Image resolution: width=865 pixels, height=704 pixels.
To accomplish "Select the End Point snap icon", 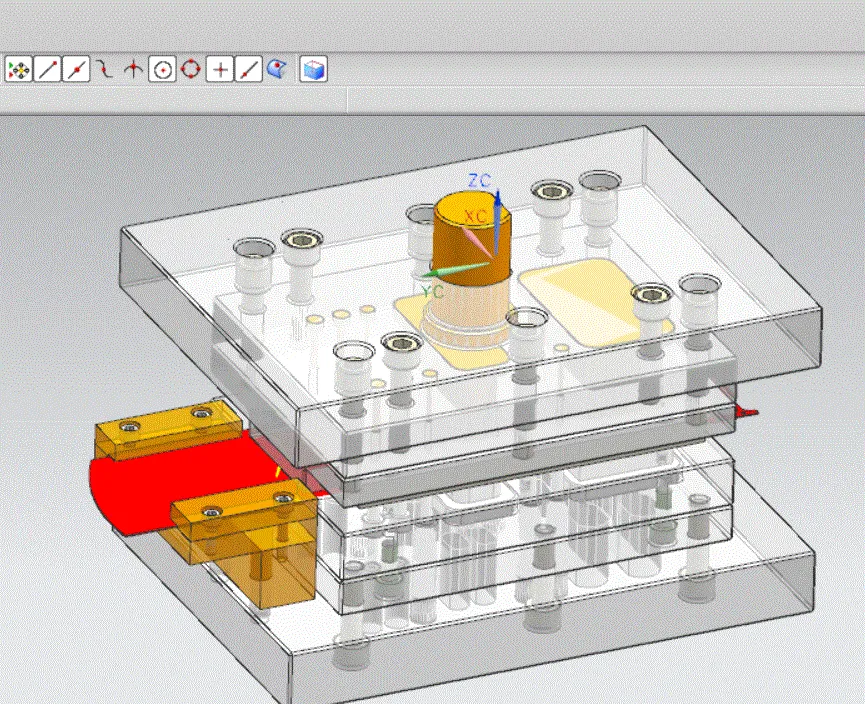I will pos(46,69).
